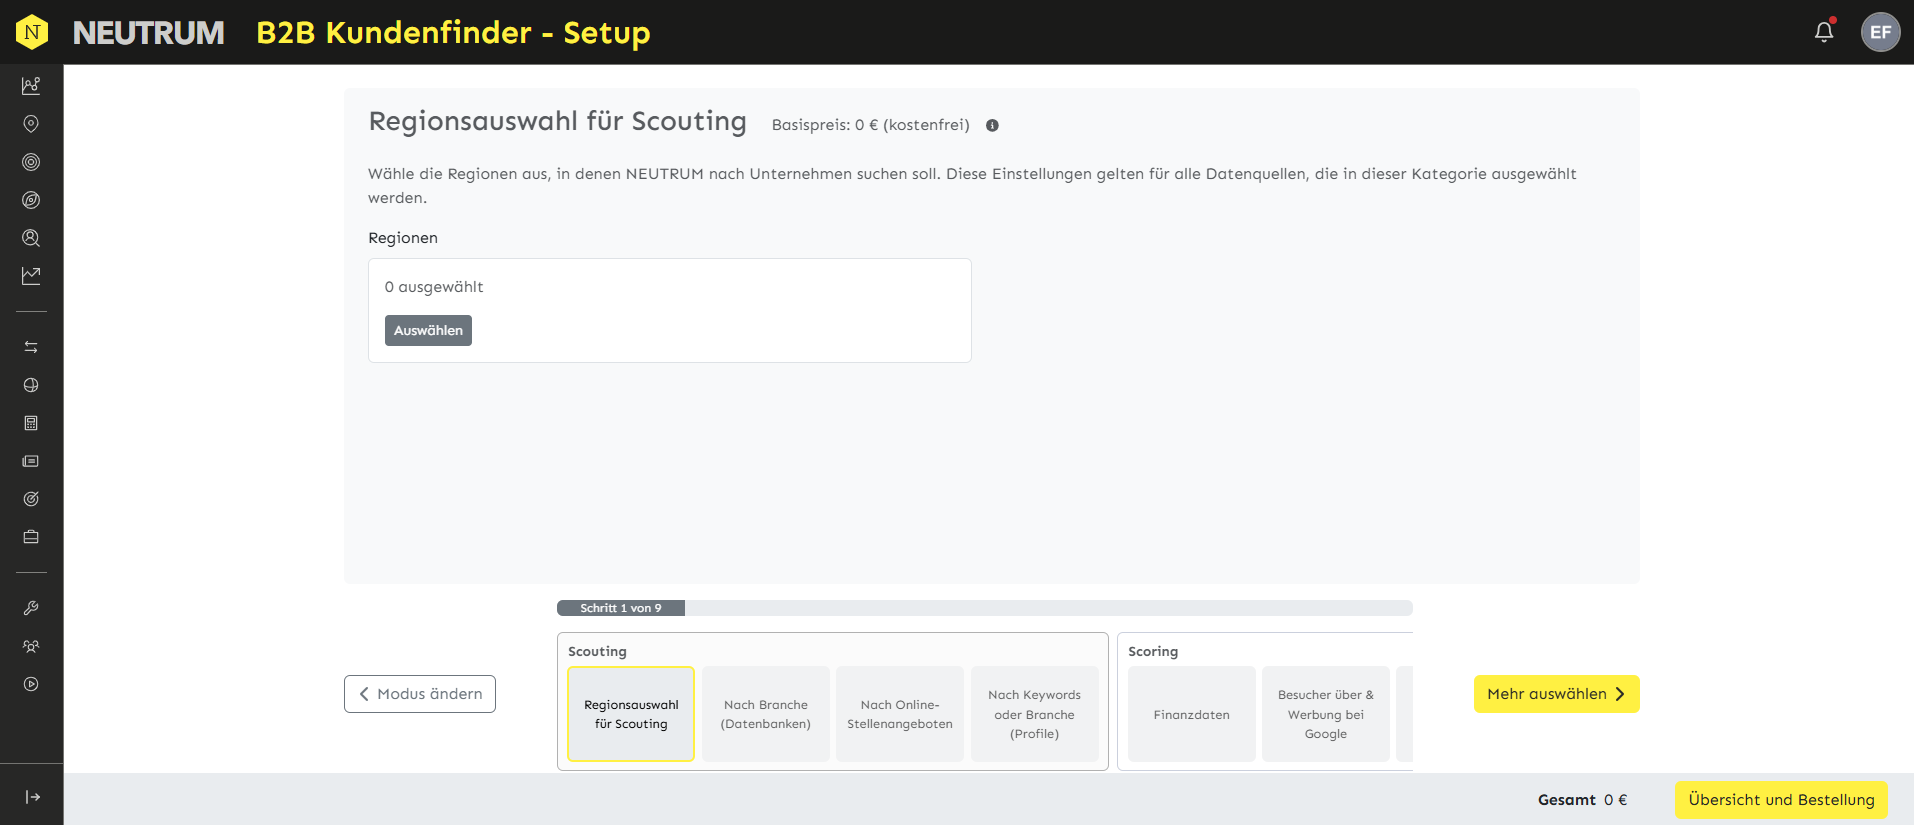Viewport: 1914px width, 825px height.
Task: Click the Auswählen button for regions
Action: pyautogui.click(x=428, y=330)
